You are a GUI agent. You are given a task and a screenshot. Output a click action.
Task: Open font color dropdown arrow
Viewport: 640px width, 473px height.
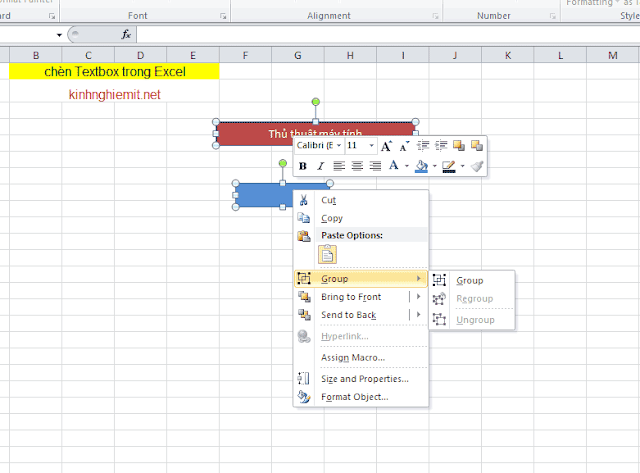point(407,166)
